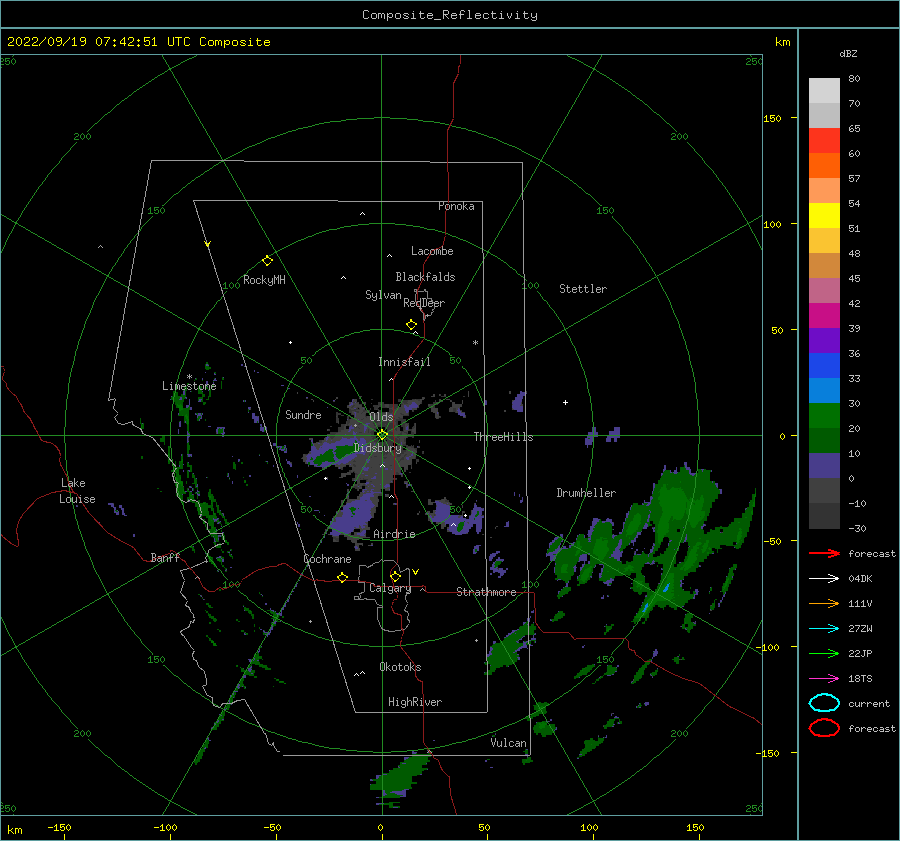Click the 2022/09/19 07:42:51 UTC Composite timestamp
This screenshot has width=900, height=841.
click(x=138, y=42)
